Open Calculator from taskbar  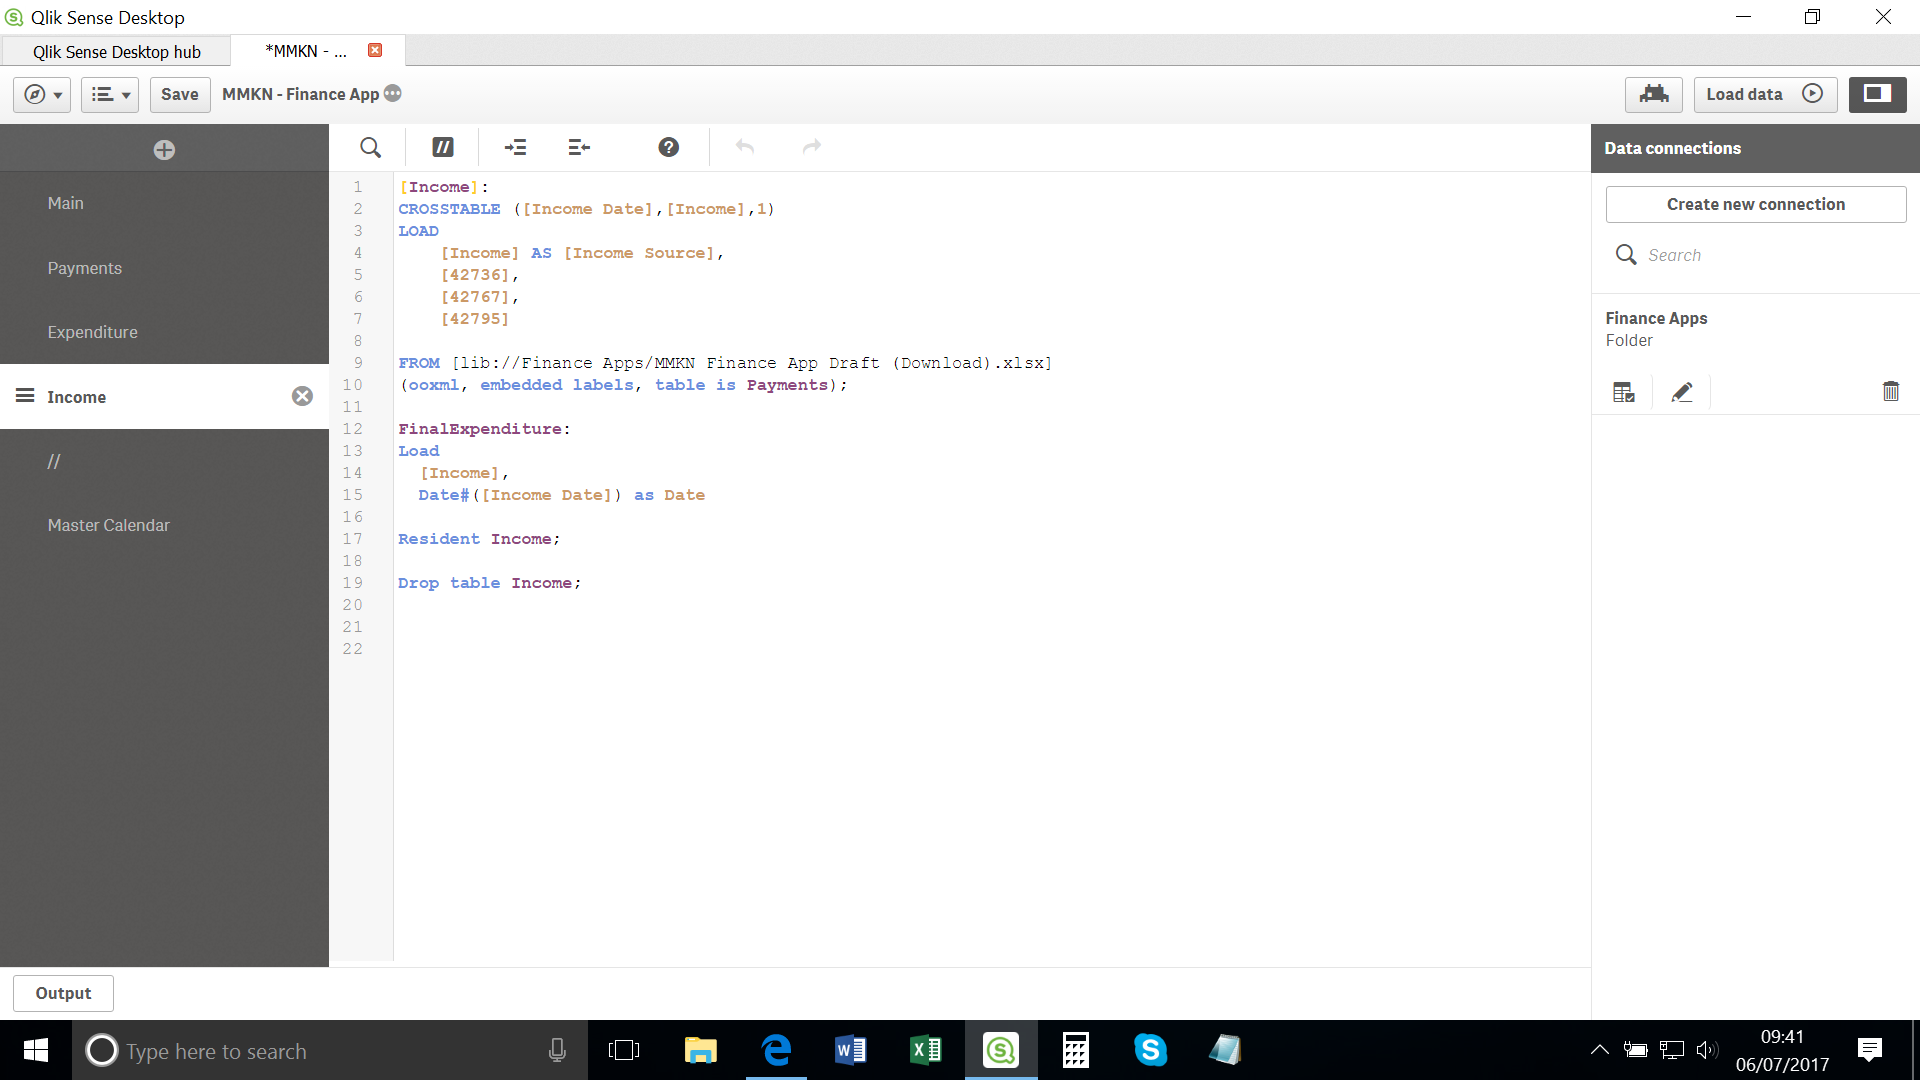click(1076, 1050)
